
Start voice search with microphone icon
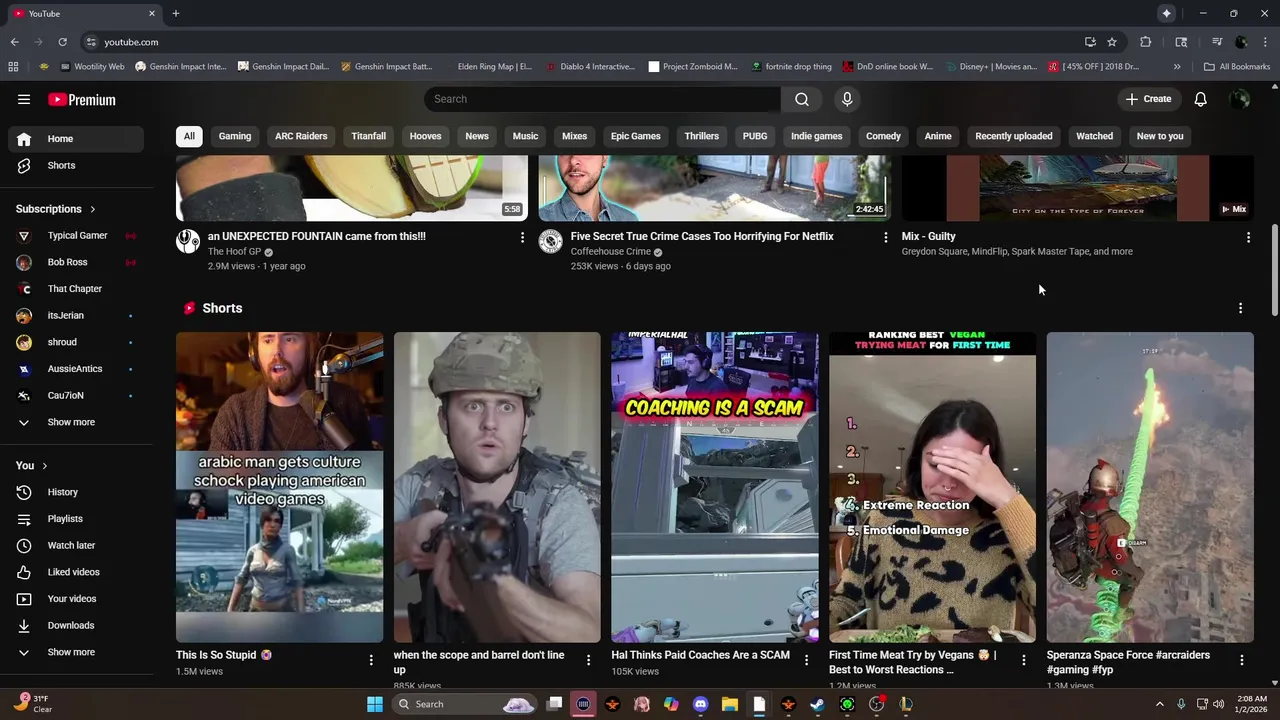pos(847,99)
